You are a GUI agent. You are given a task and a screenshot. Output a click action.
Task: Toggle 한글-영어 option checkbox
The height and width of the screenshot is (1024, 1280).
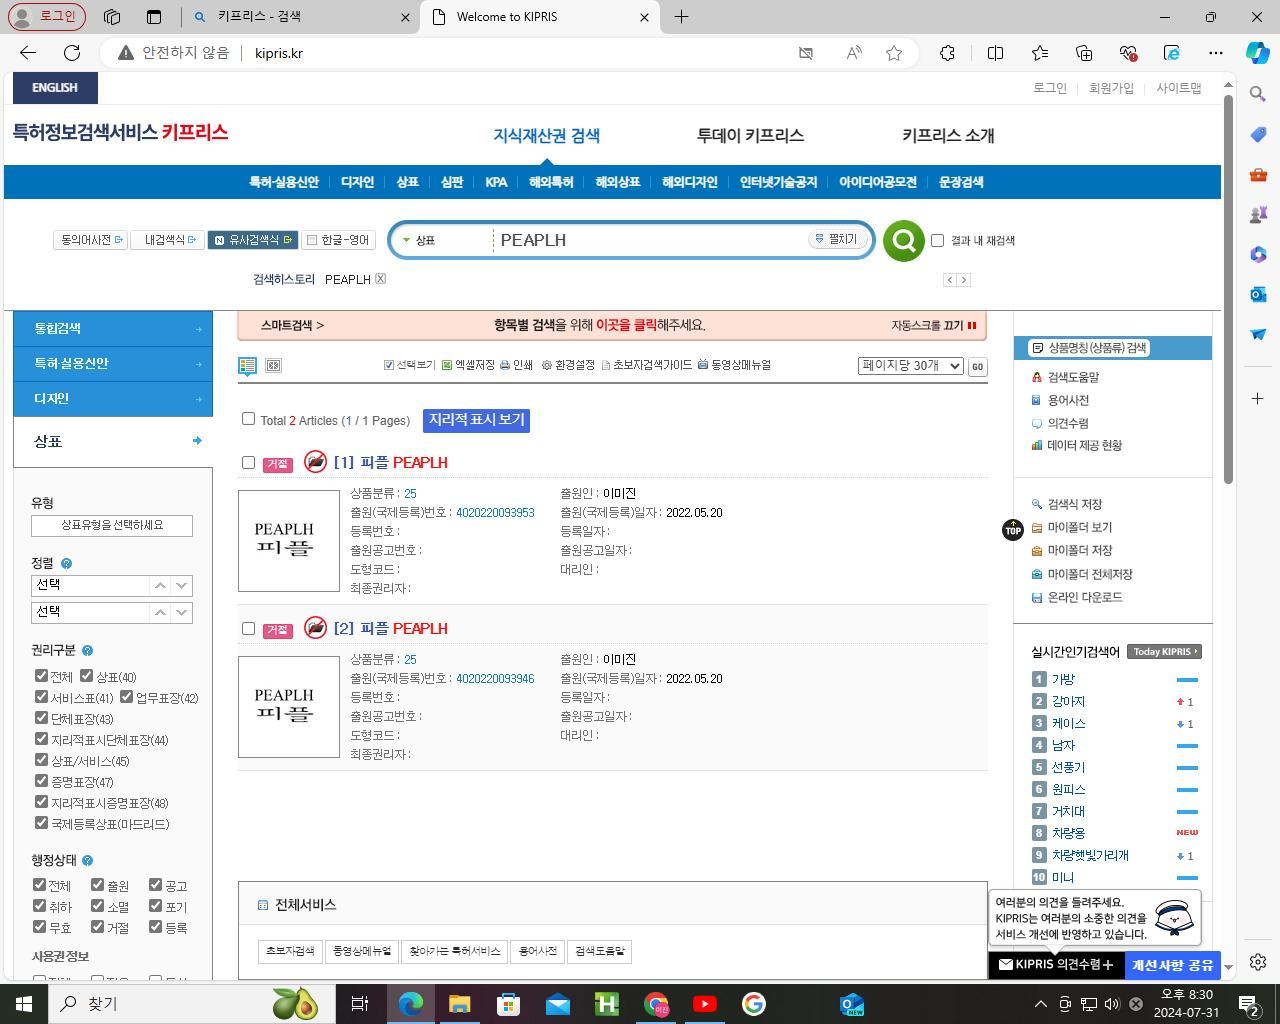click(312, 240)
